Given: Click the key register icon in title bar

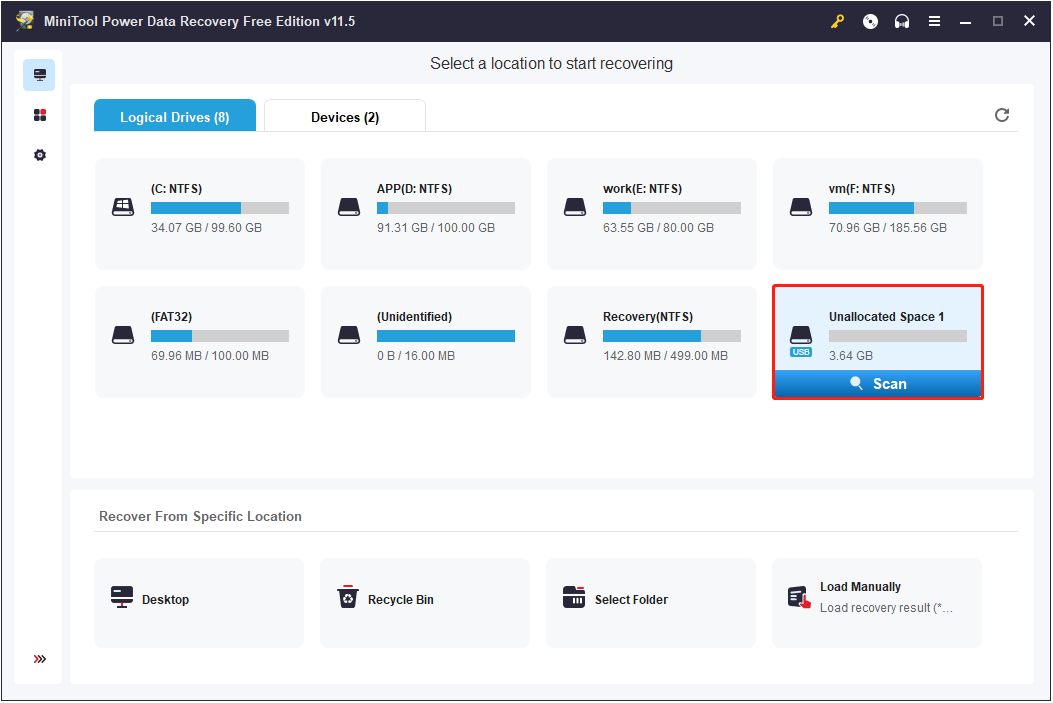Looking at the screenshot, I should click(837, 21).
